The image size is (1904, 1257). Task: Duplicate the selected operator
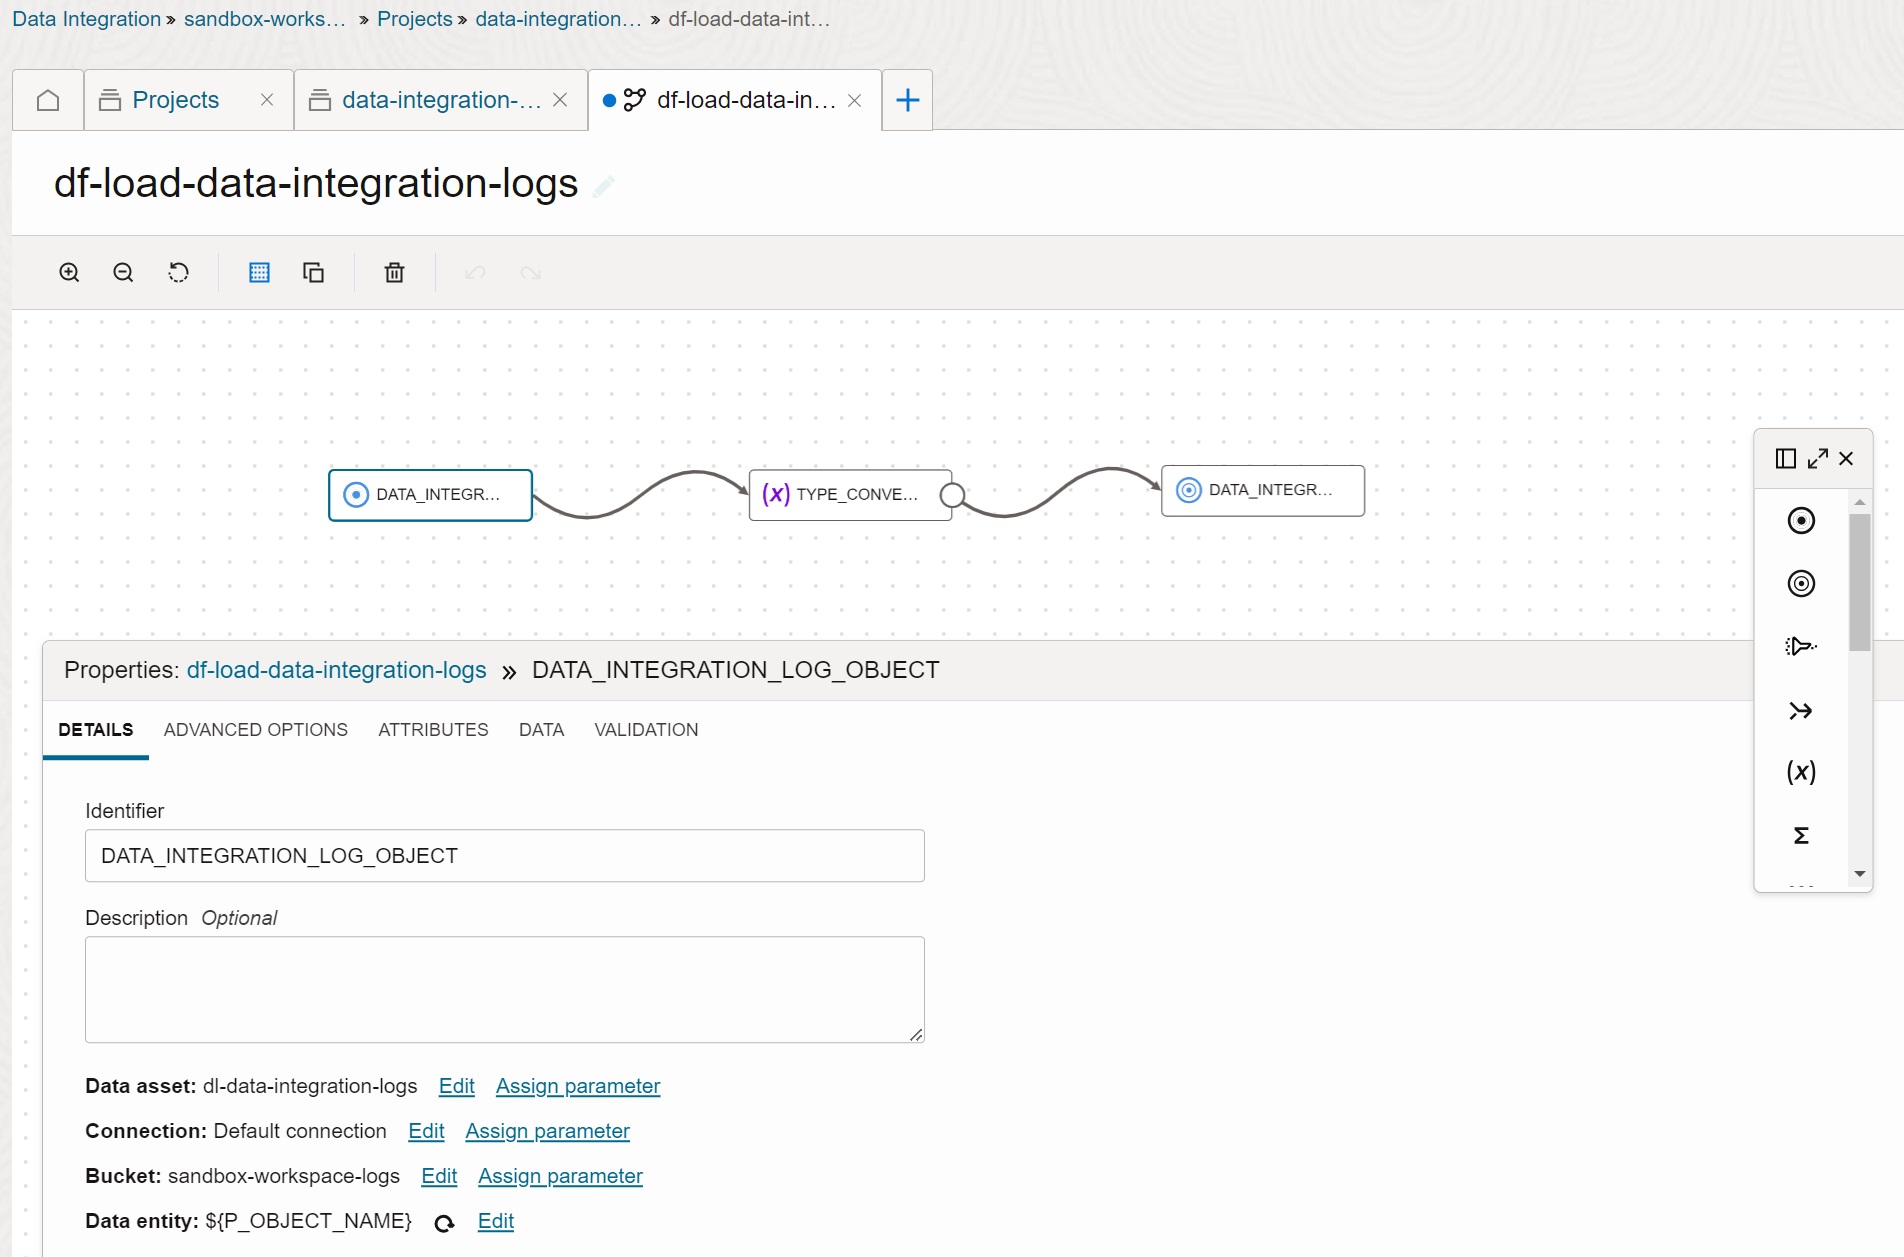[x=313, y=273]
